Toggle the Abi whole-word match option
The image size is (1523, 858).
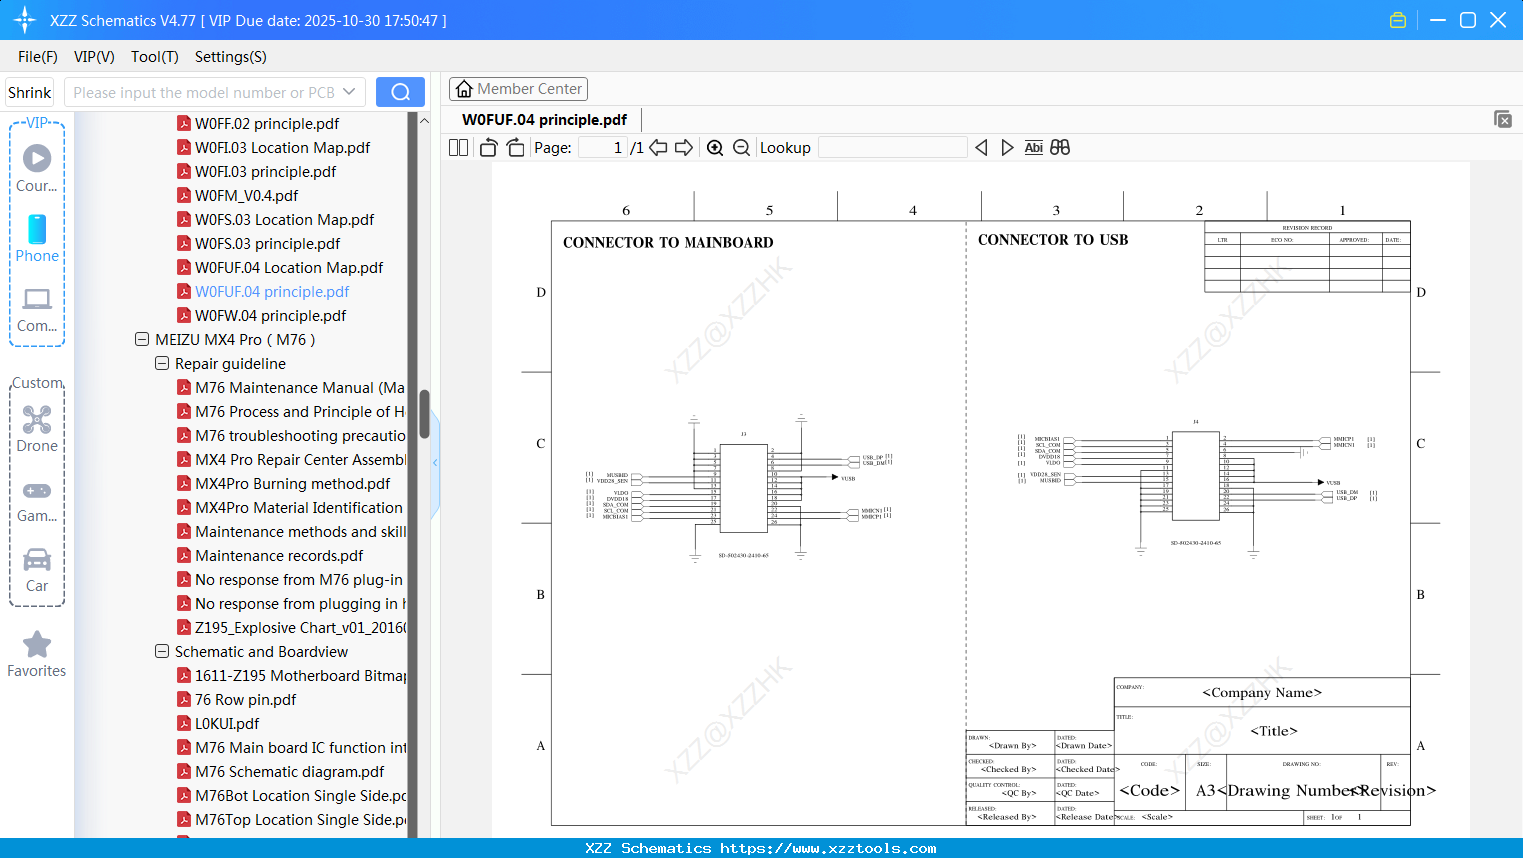tap(1033, 148)
